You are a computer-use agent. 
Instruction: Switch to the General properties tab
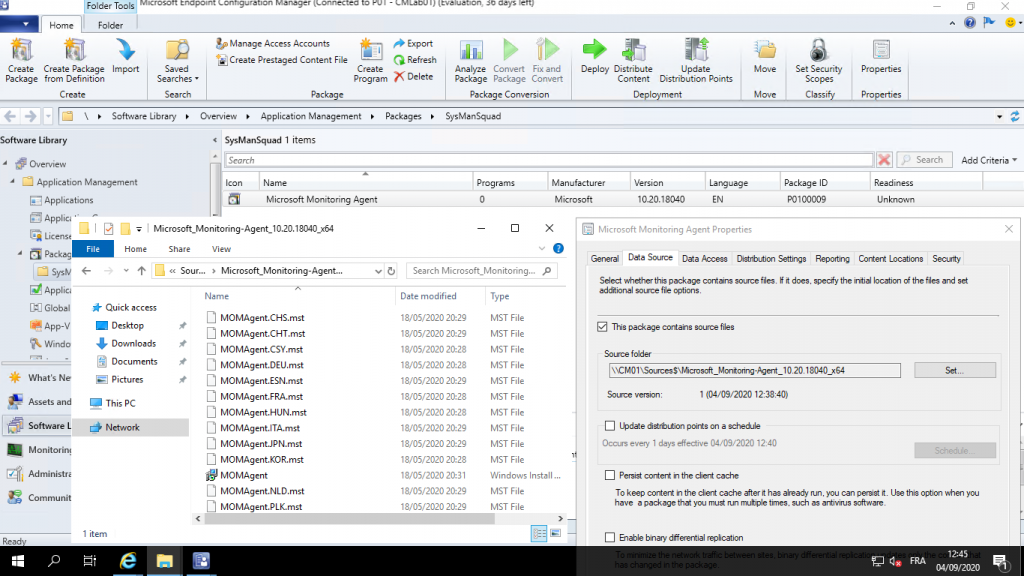click(x=605, y=259)
